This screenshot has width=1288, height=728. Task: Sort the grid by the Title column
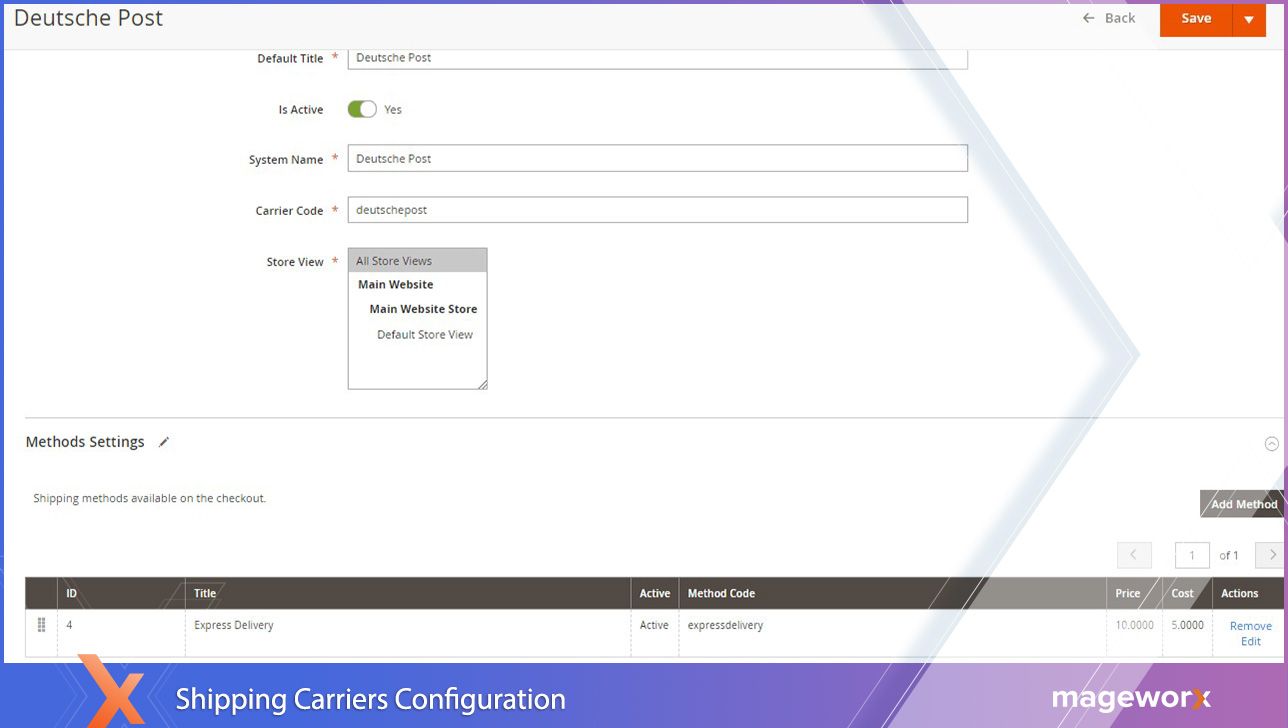pyautogui.click(x=204, y=592)
